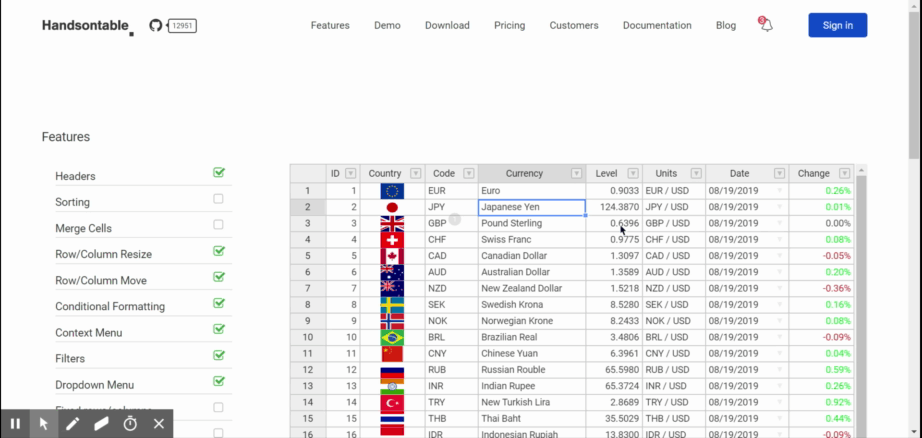
Task: Open the Code column dropdown arrow
Action: (469, 173)
